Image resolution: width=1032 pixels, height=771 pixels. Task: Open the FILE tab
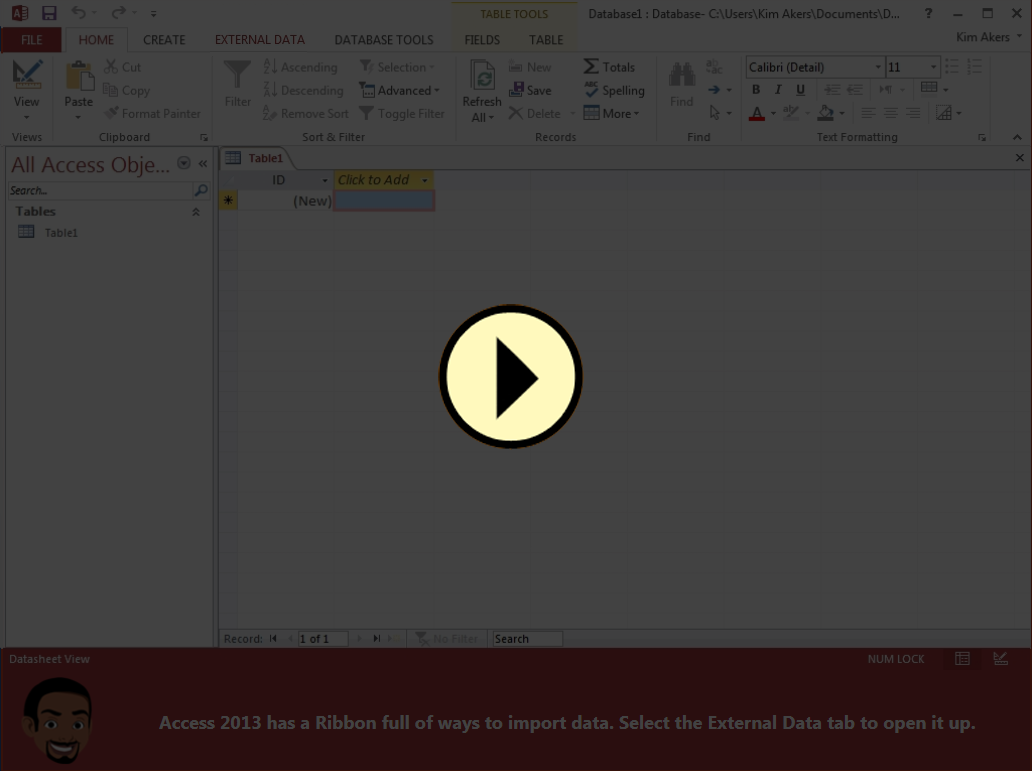coord(32,40)
